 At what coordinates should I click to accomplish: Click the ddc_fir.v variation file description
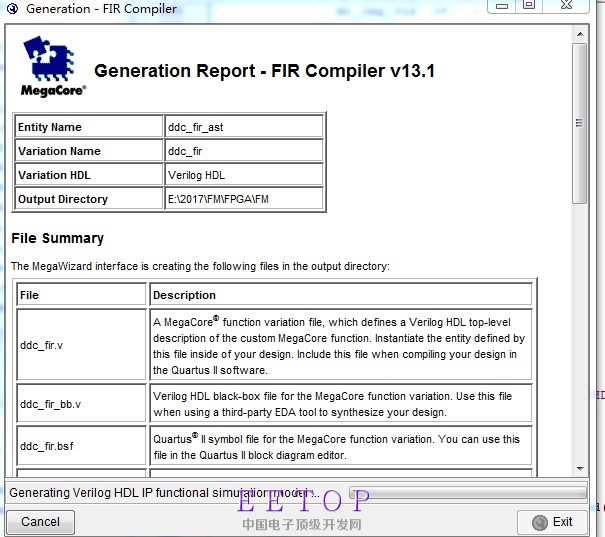click(339, 346)
